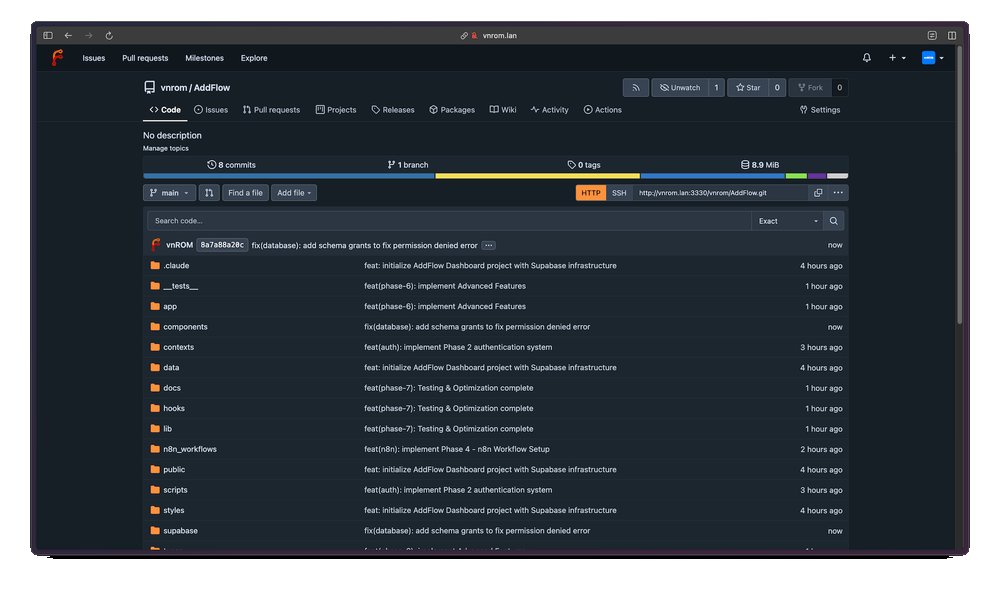Click the purple language bar segment

817,176
